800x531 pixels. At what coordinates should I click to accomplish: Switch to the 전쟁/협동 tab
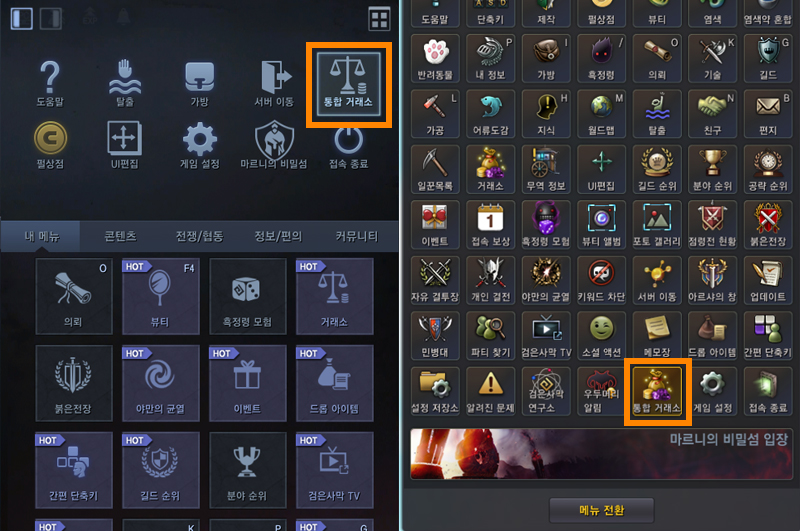click(199, 236)
